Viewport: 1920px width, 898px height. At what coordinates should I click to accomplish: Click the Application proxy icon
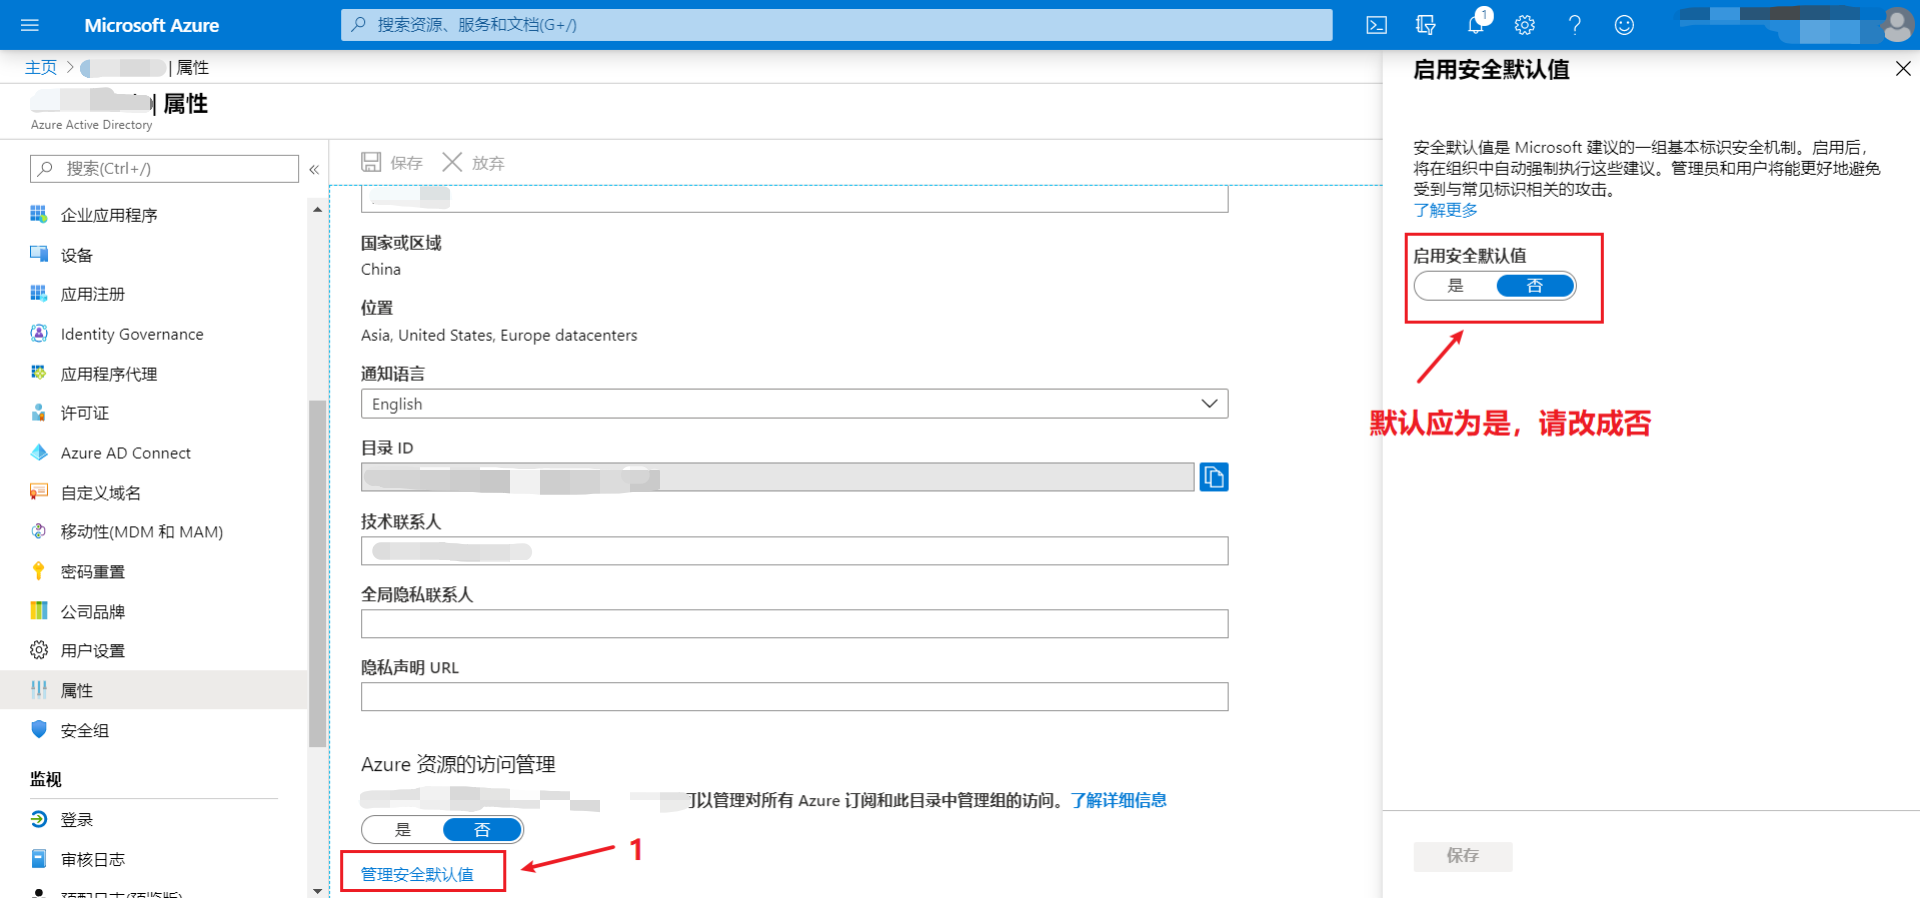pos(39,373)
